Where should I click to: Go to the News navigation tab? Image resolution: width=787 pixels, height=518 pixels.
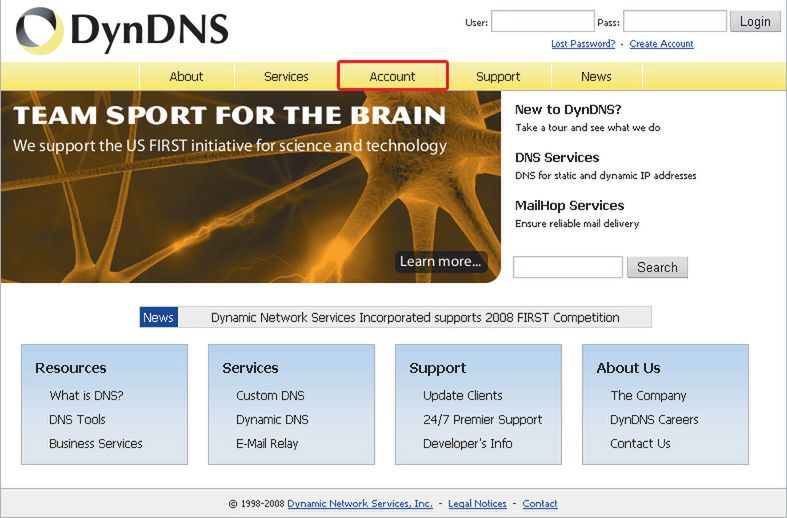coord(596,76)
